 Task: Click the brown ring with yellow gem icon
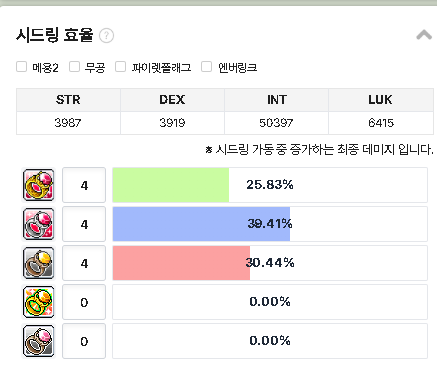pyautogui.click(x=38, y=263)
